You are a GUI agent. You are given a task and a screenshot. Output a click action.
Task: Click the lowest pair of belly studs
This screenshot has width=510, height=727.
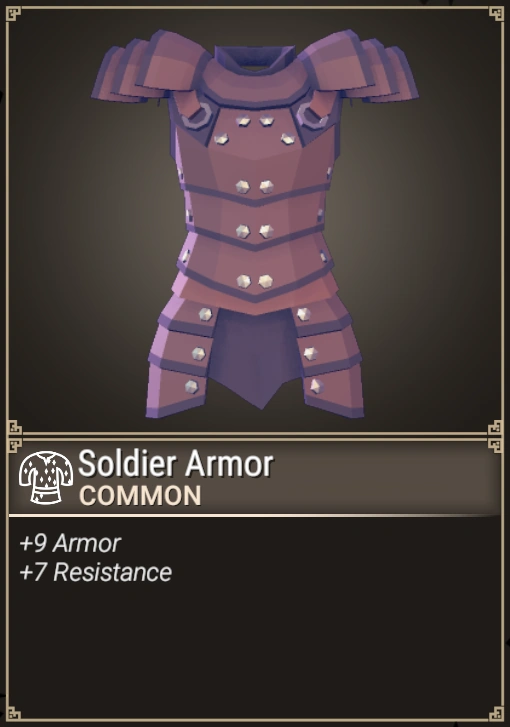255,281
